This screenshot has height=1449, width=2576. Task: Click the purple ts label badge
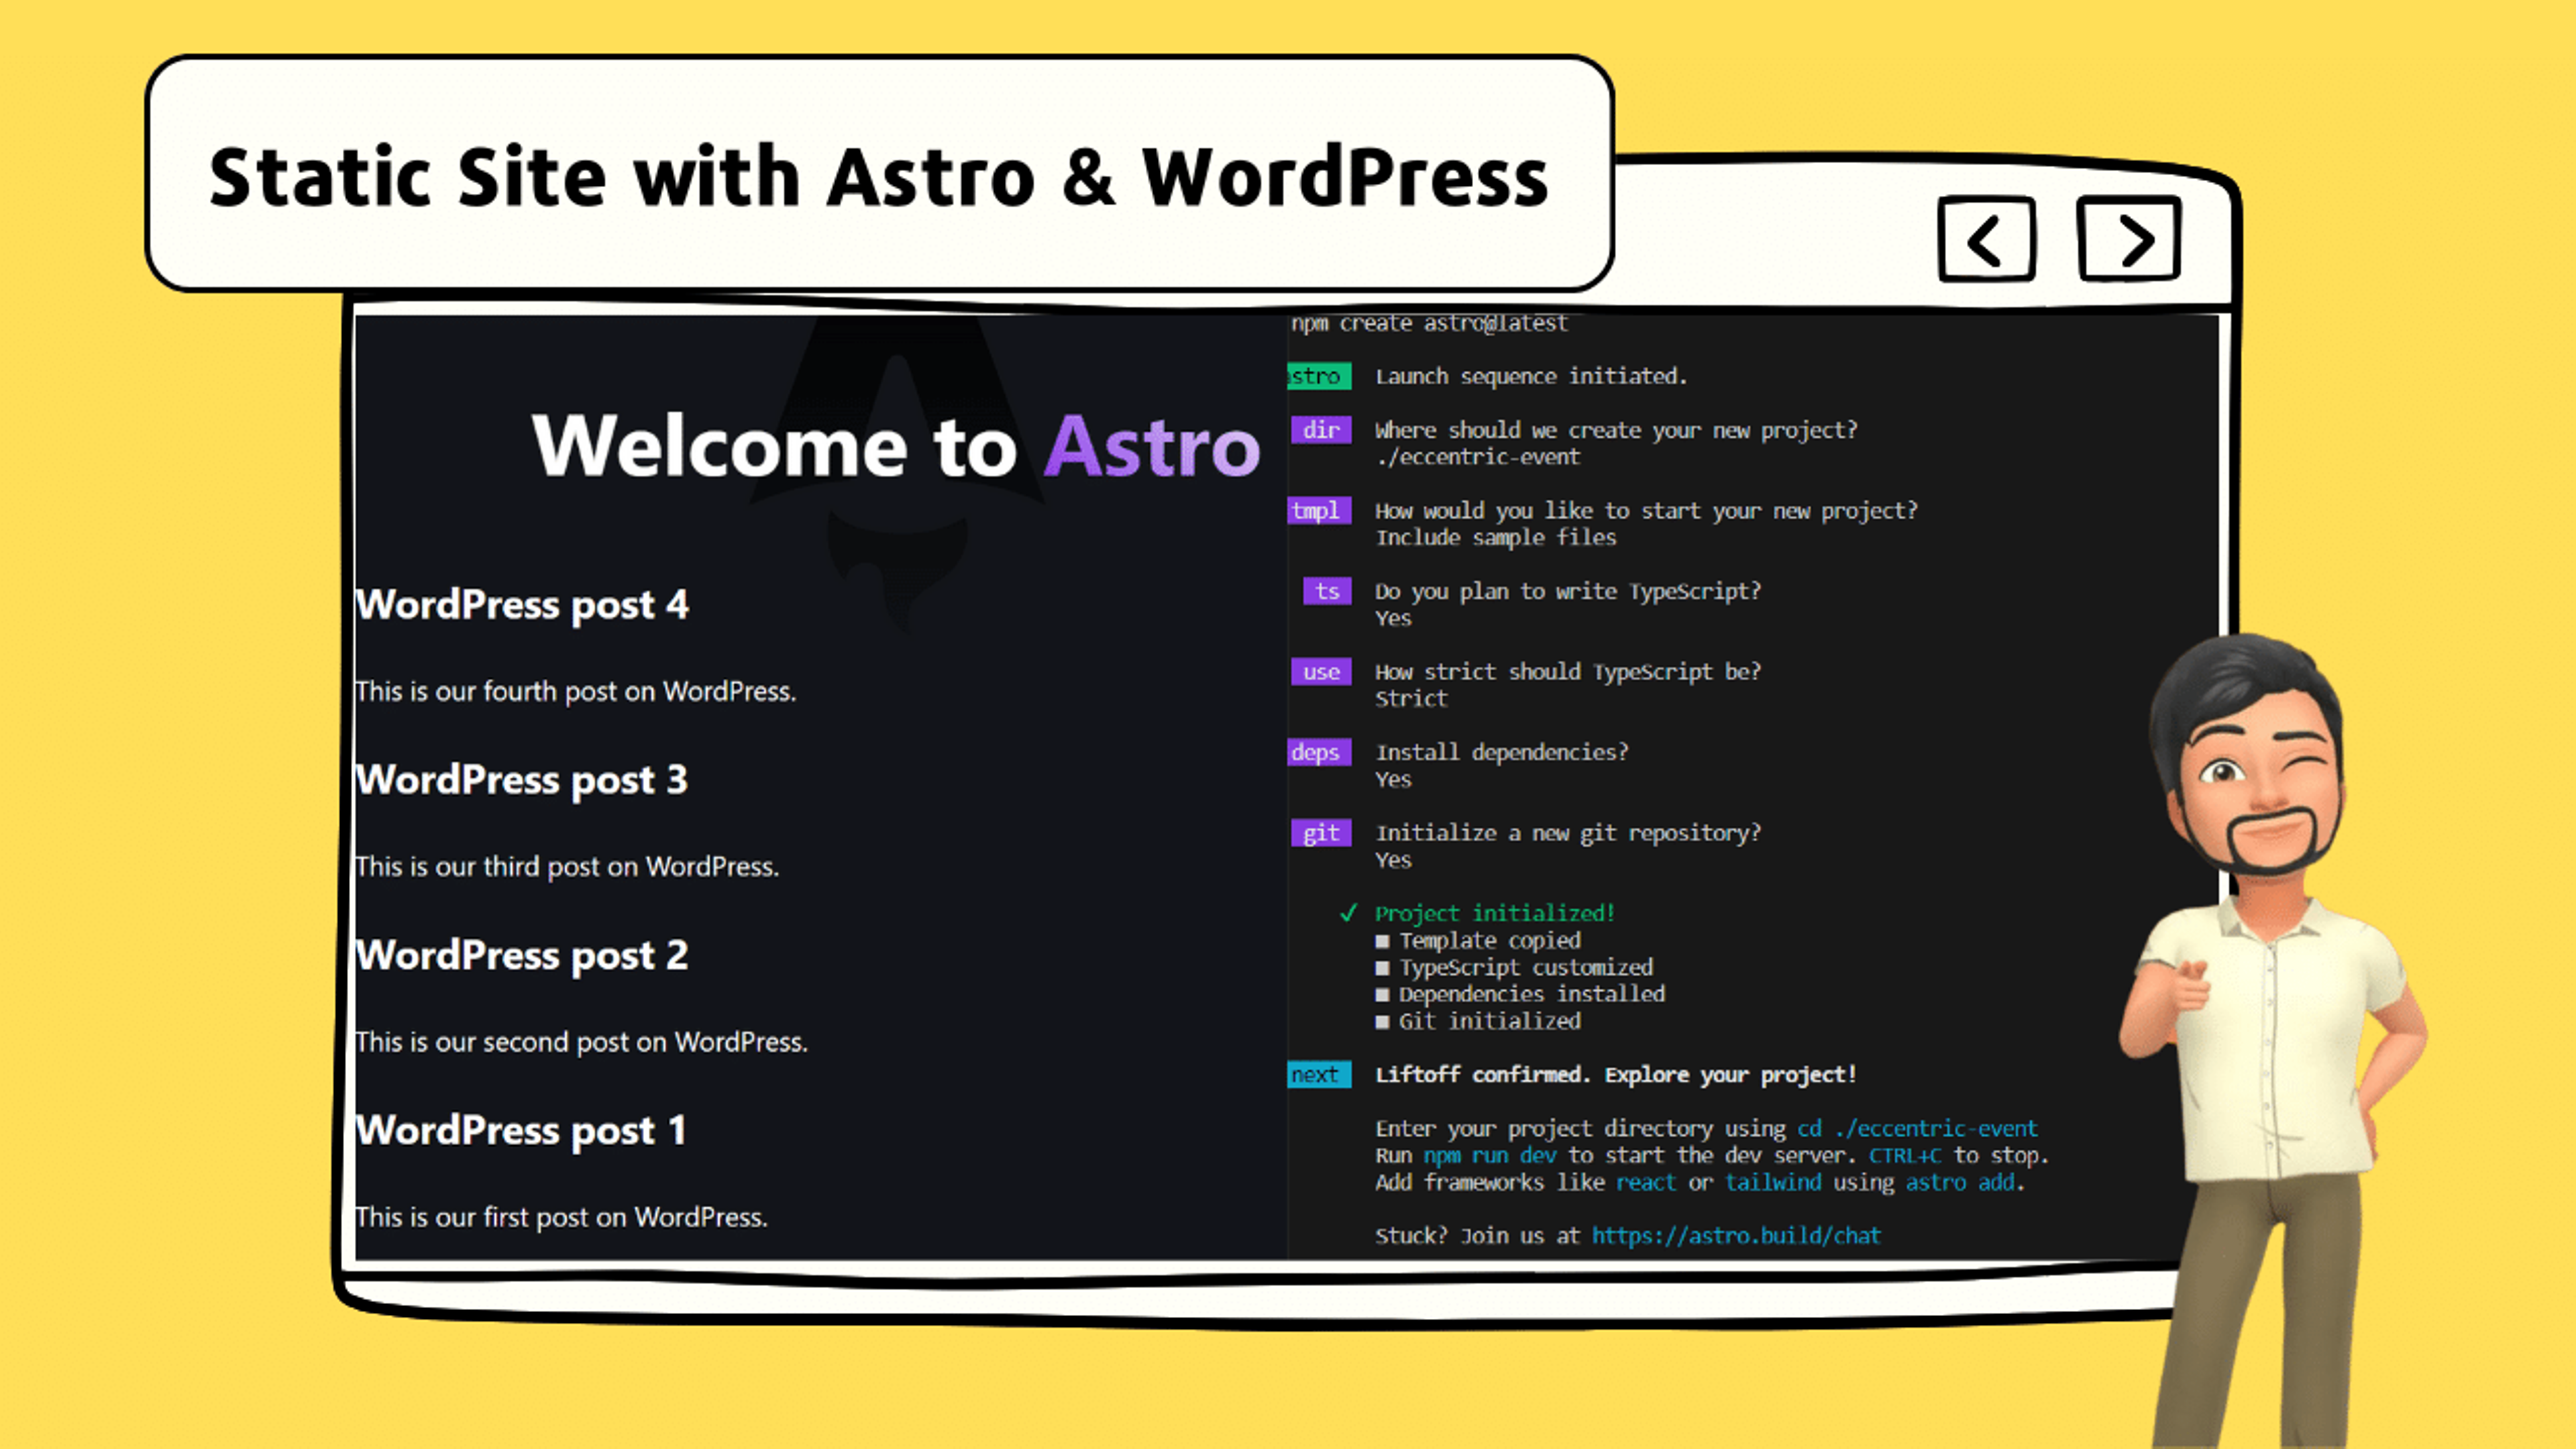point(1327,591)
